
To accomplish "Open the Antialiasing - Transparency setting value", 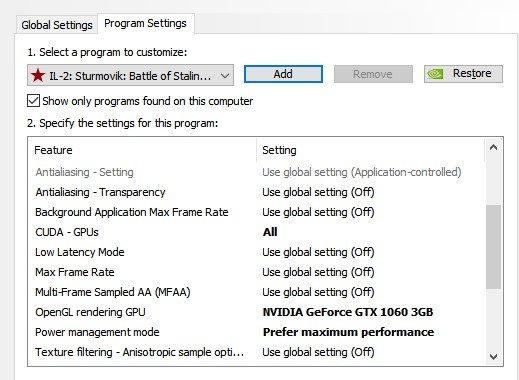I will pyautogui.click(x=318, y=192).
